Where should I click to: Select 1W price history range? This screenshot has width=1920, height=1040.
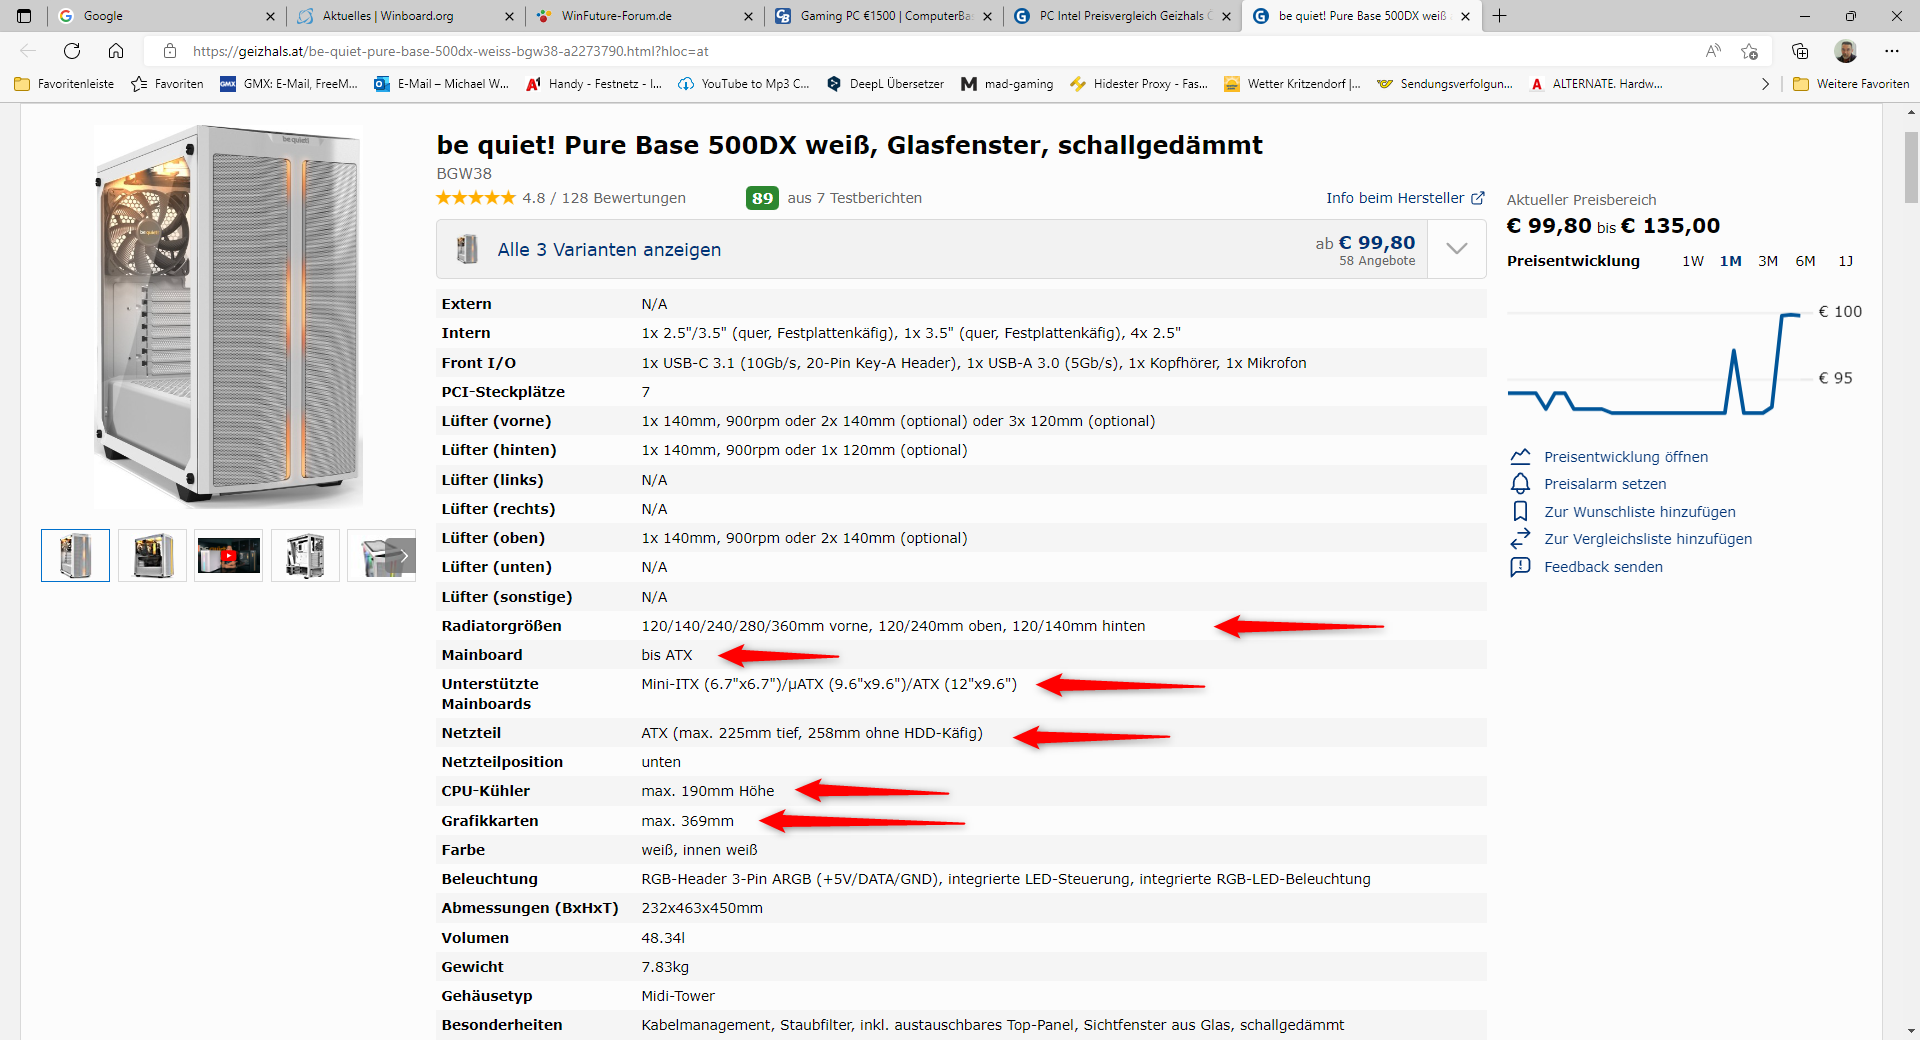1693,261
